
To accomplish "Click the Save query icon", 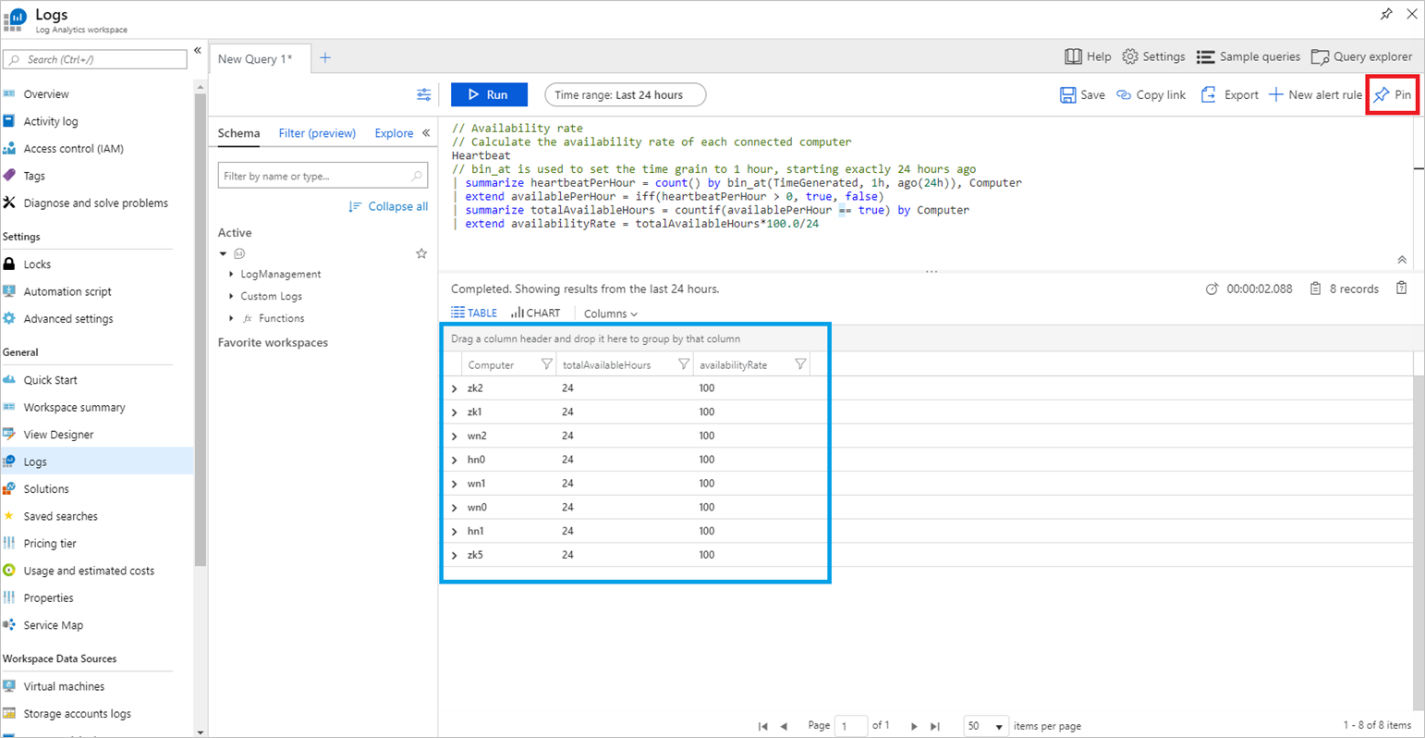I will click(x=1068, y=95).
